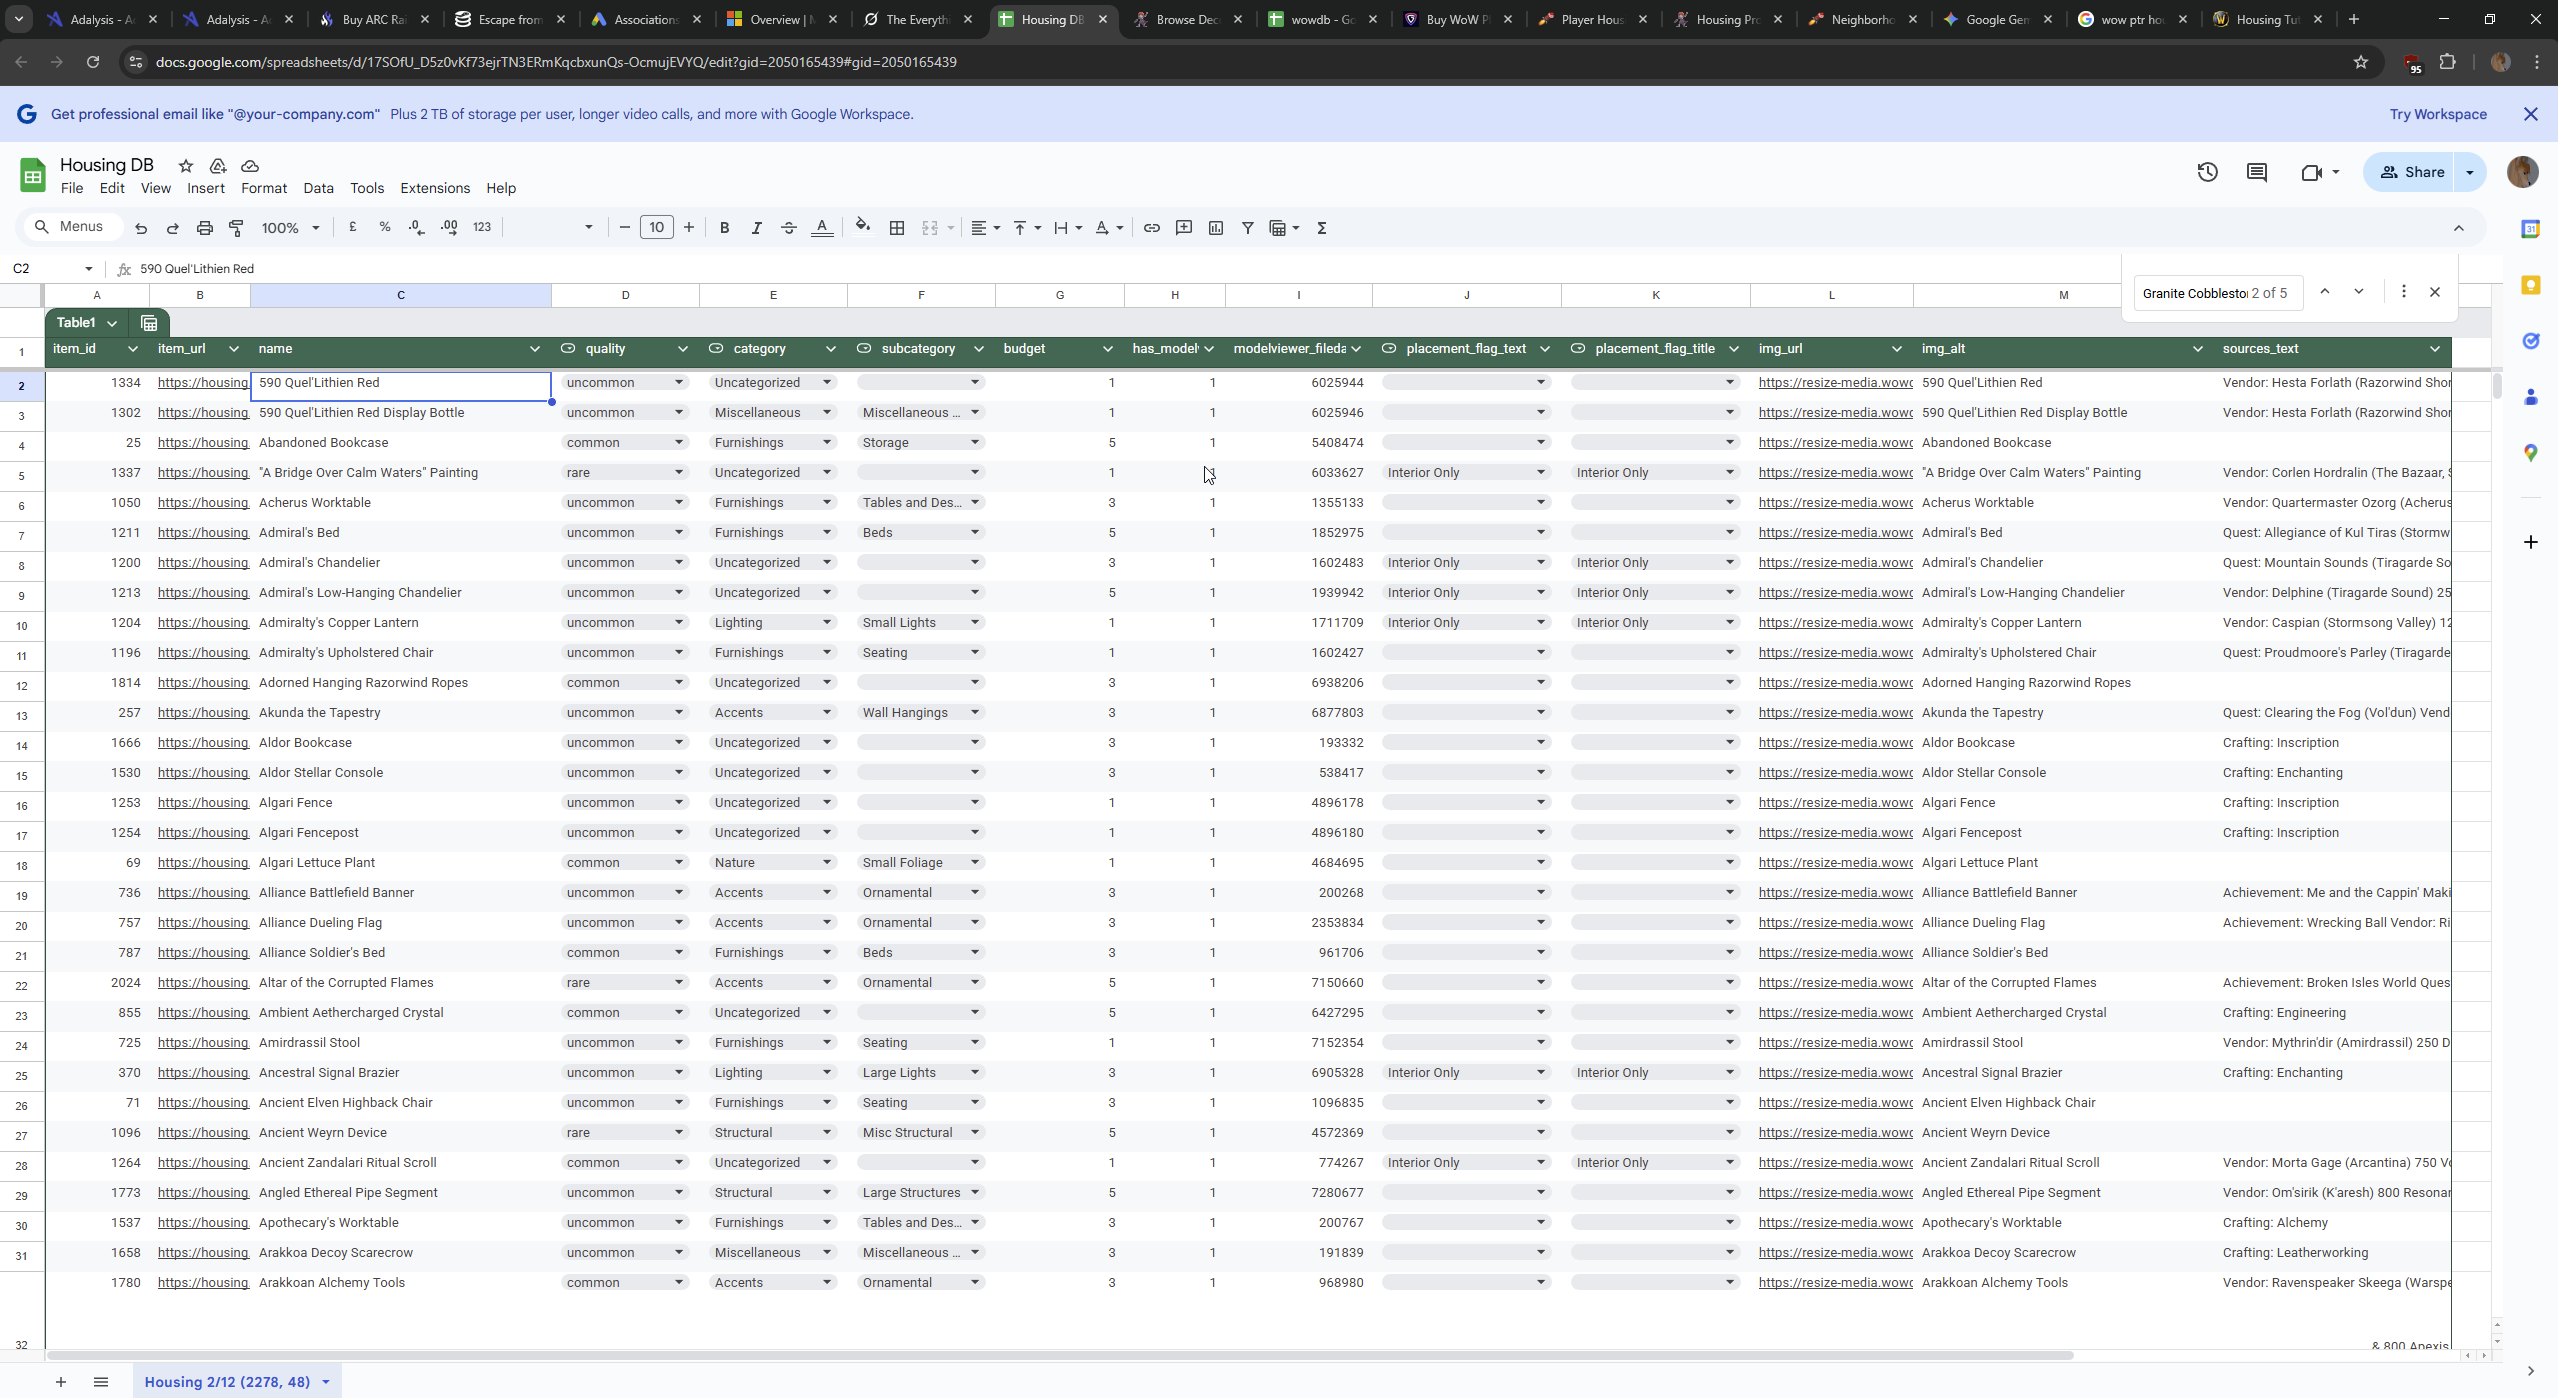Screen dimensions: 2558x1398
Task: Open quality dropdown for Abandoned Bookcase row
Action: point(678,443)
